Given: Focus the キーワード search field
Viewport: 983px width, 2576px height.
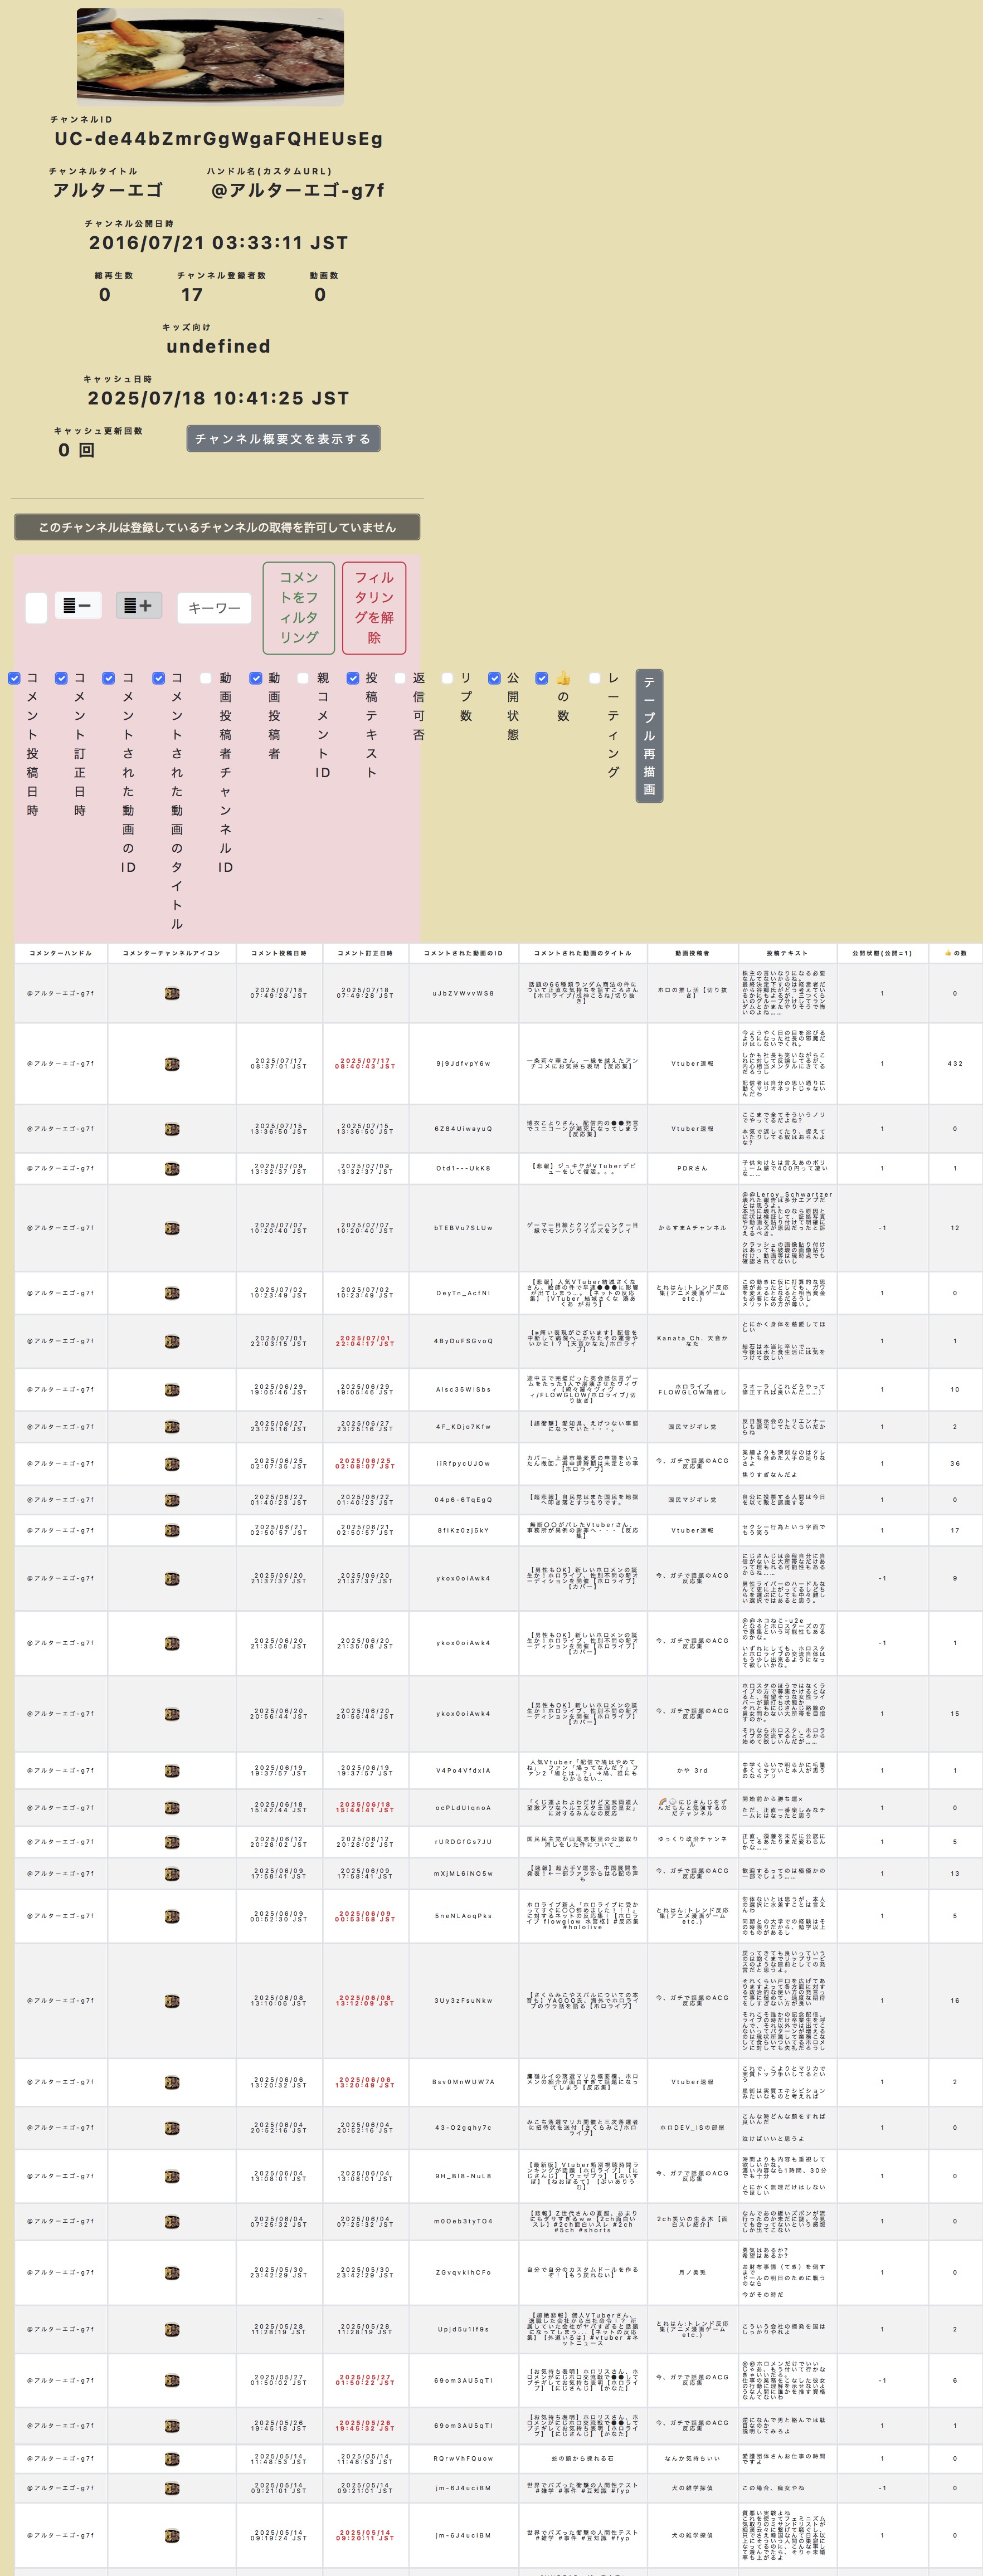Looking at the screenshot, I should (x=214, y=608).
